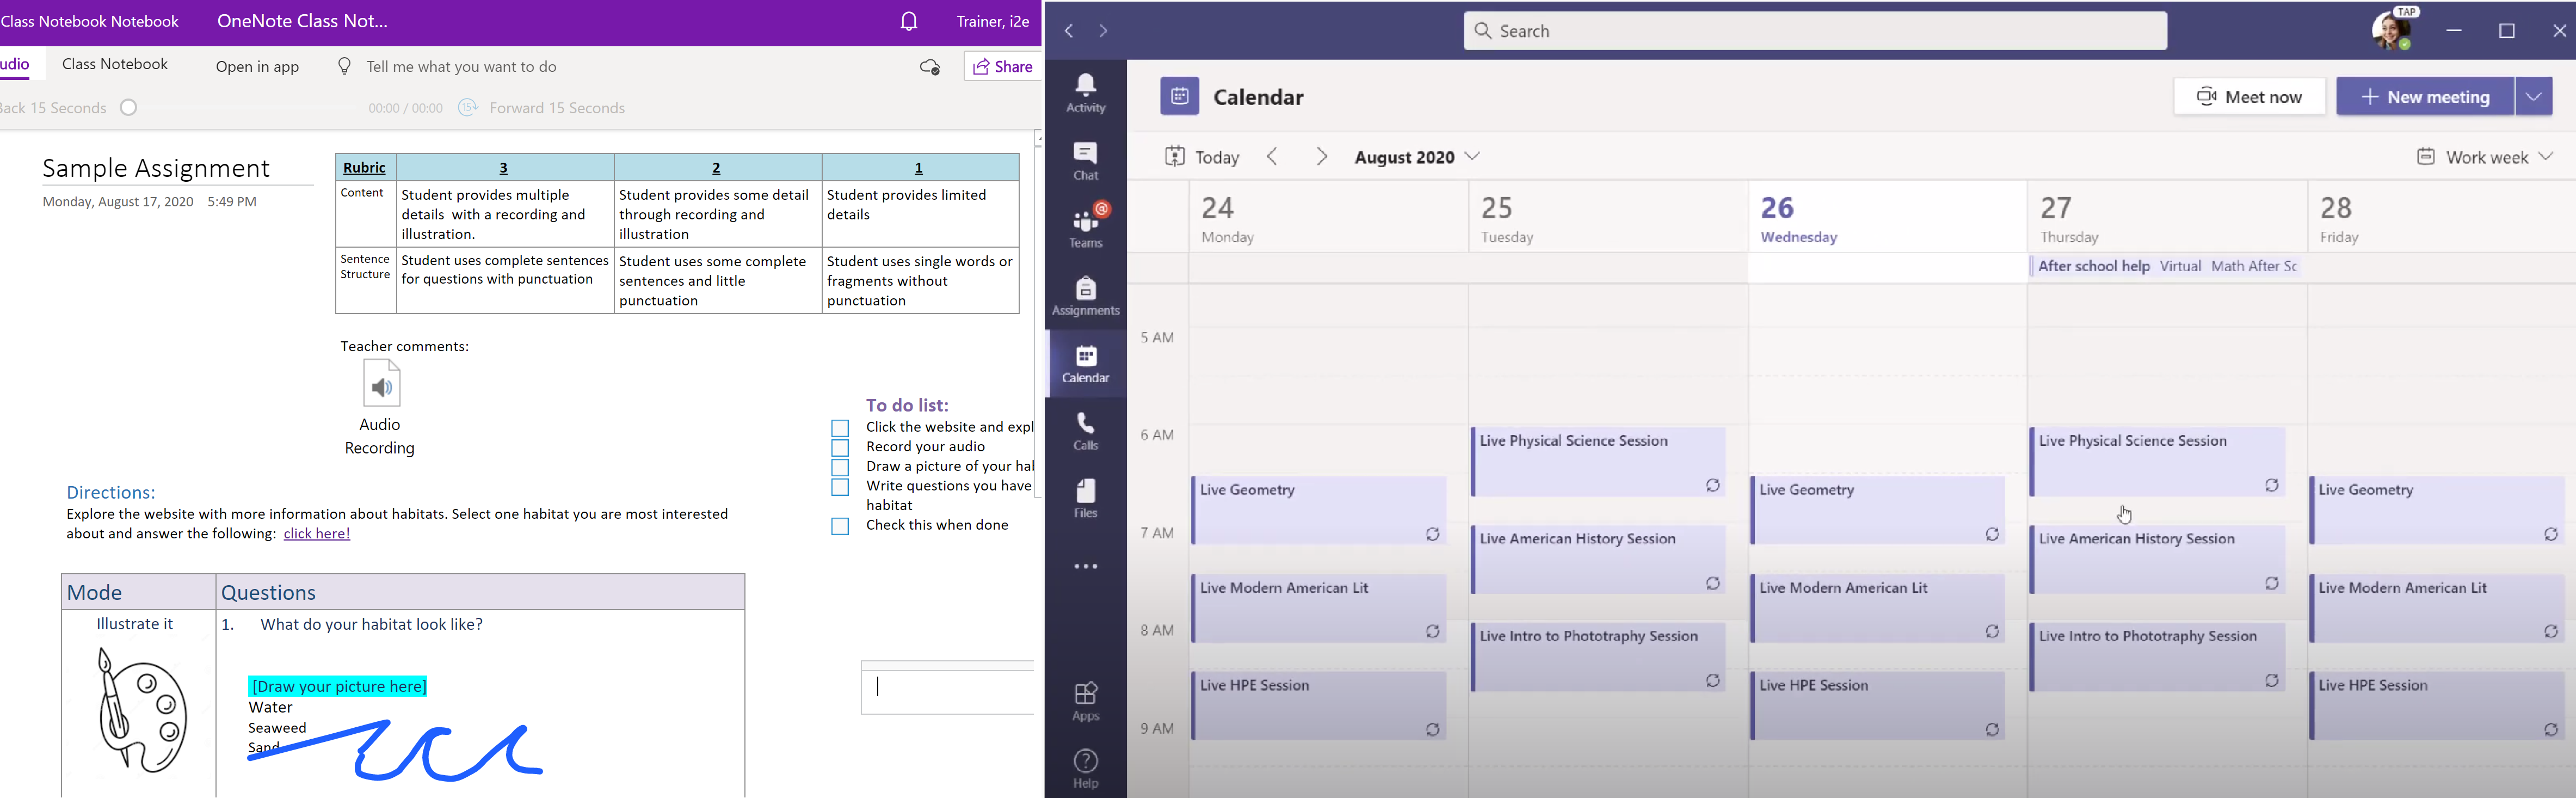The height and width of the screenshot is (798, 2576).
Task: Go forward with Teams navigation arrow
Action: [x=1103, y=31]
